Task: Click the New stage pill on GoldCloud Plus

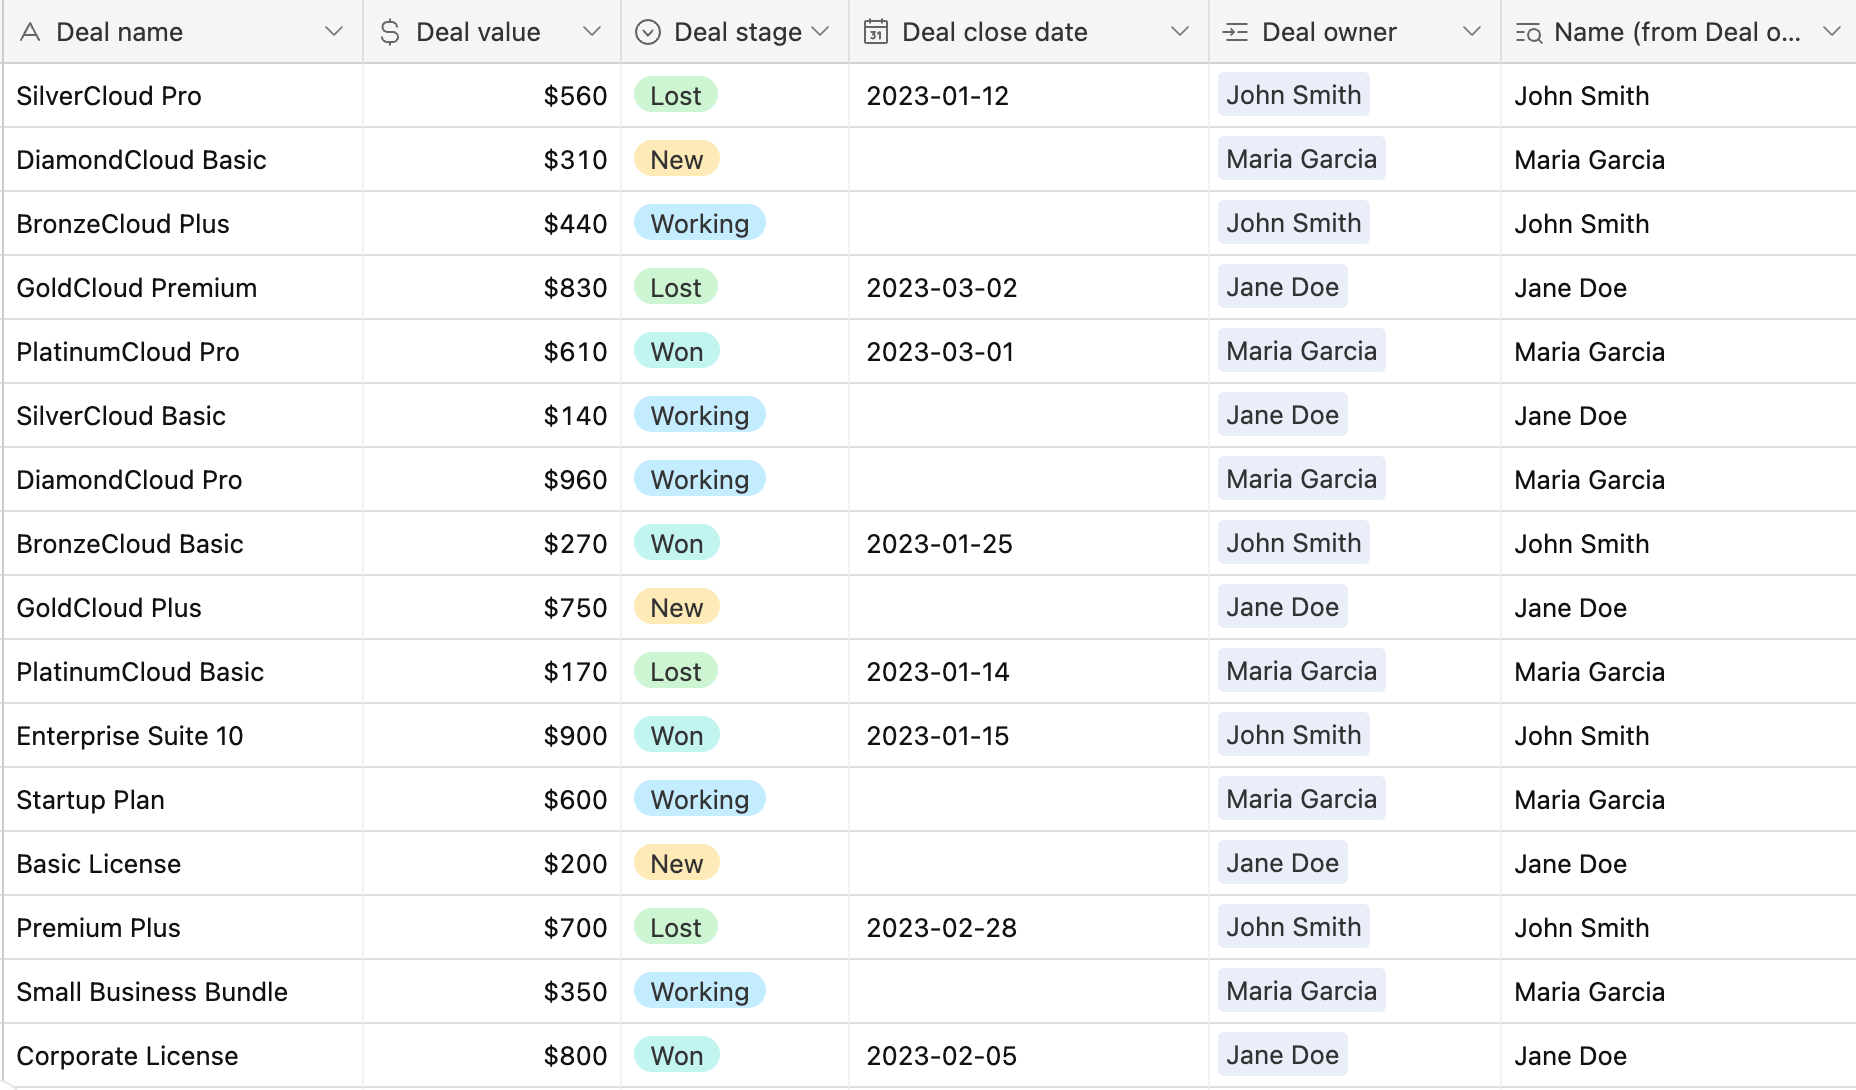Action: coord(676,607)
